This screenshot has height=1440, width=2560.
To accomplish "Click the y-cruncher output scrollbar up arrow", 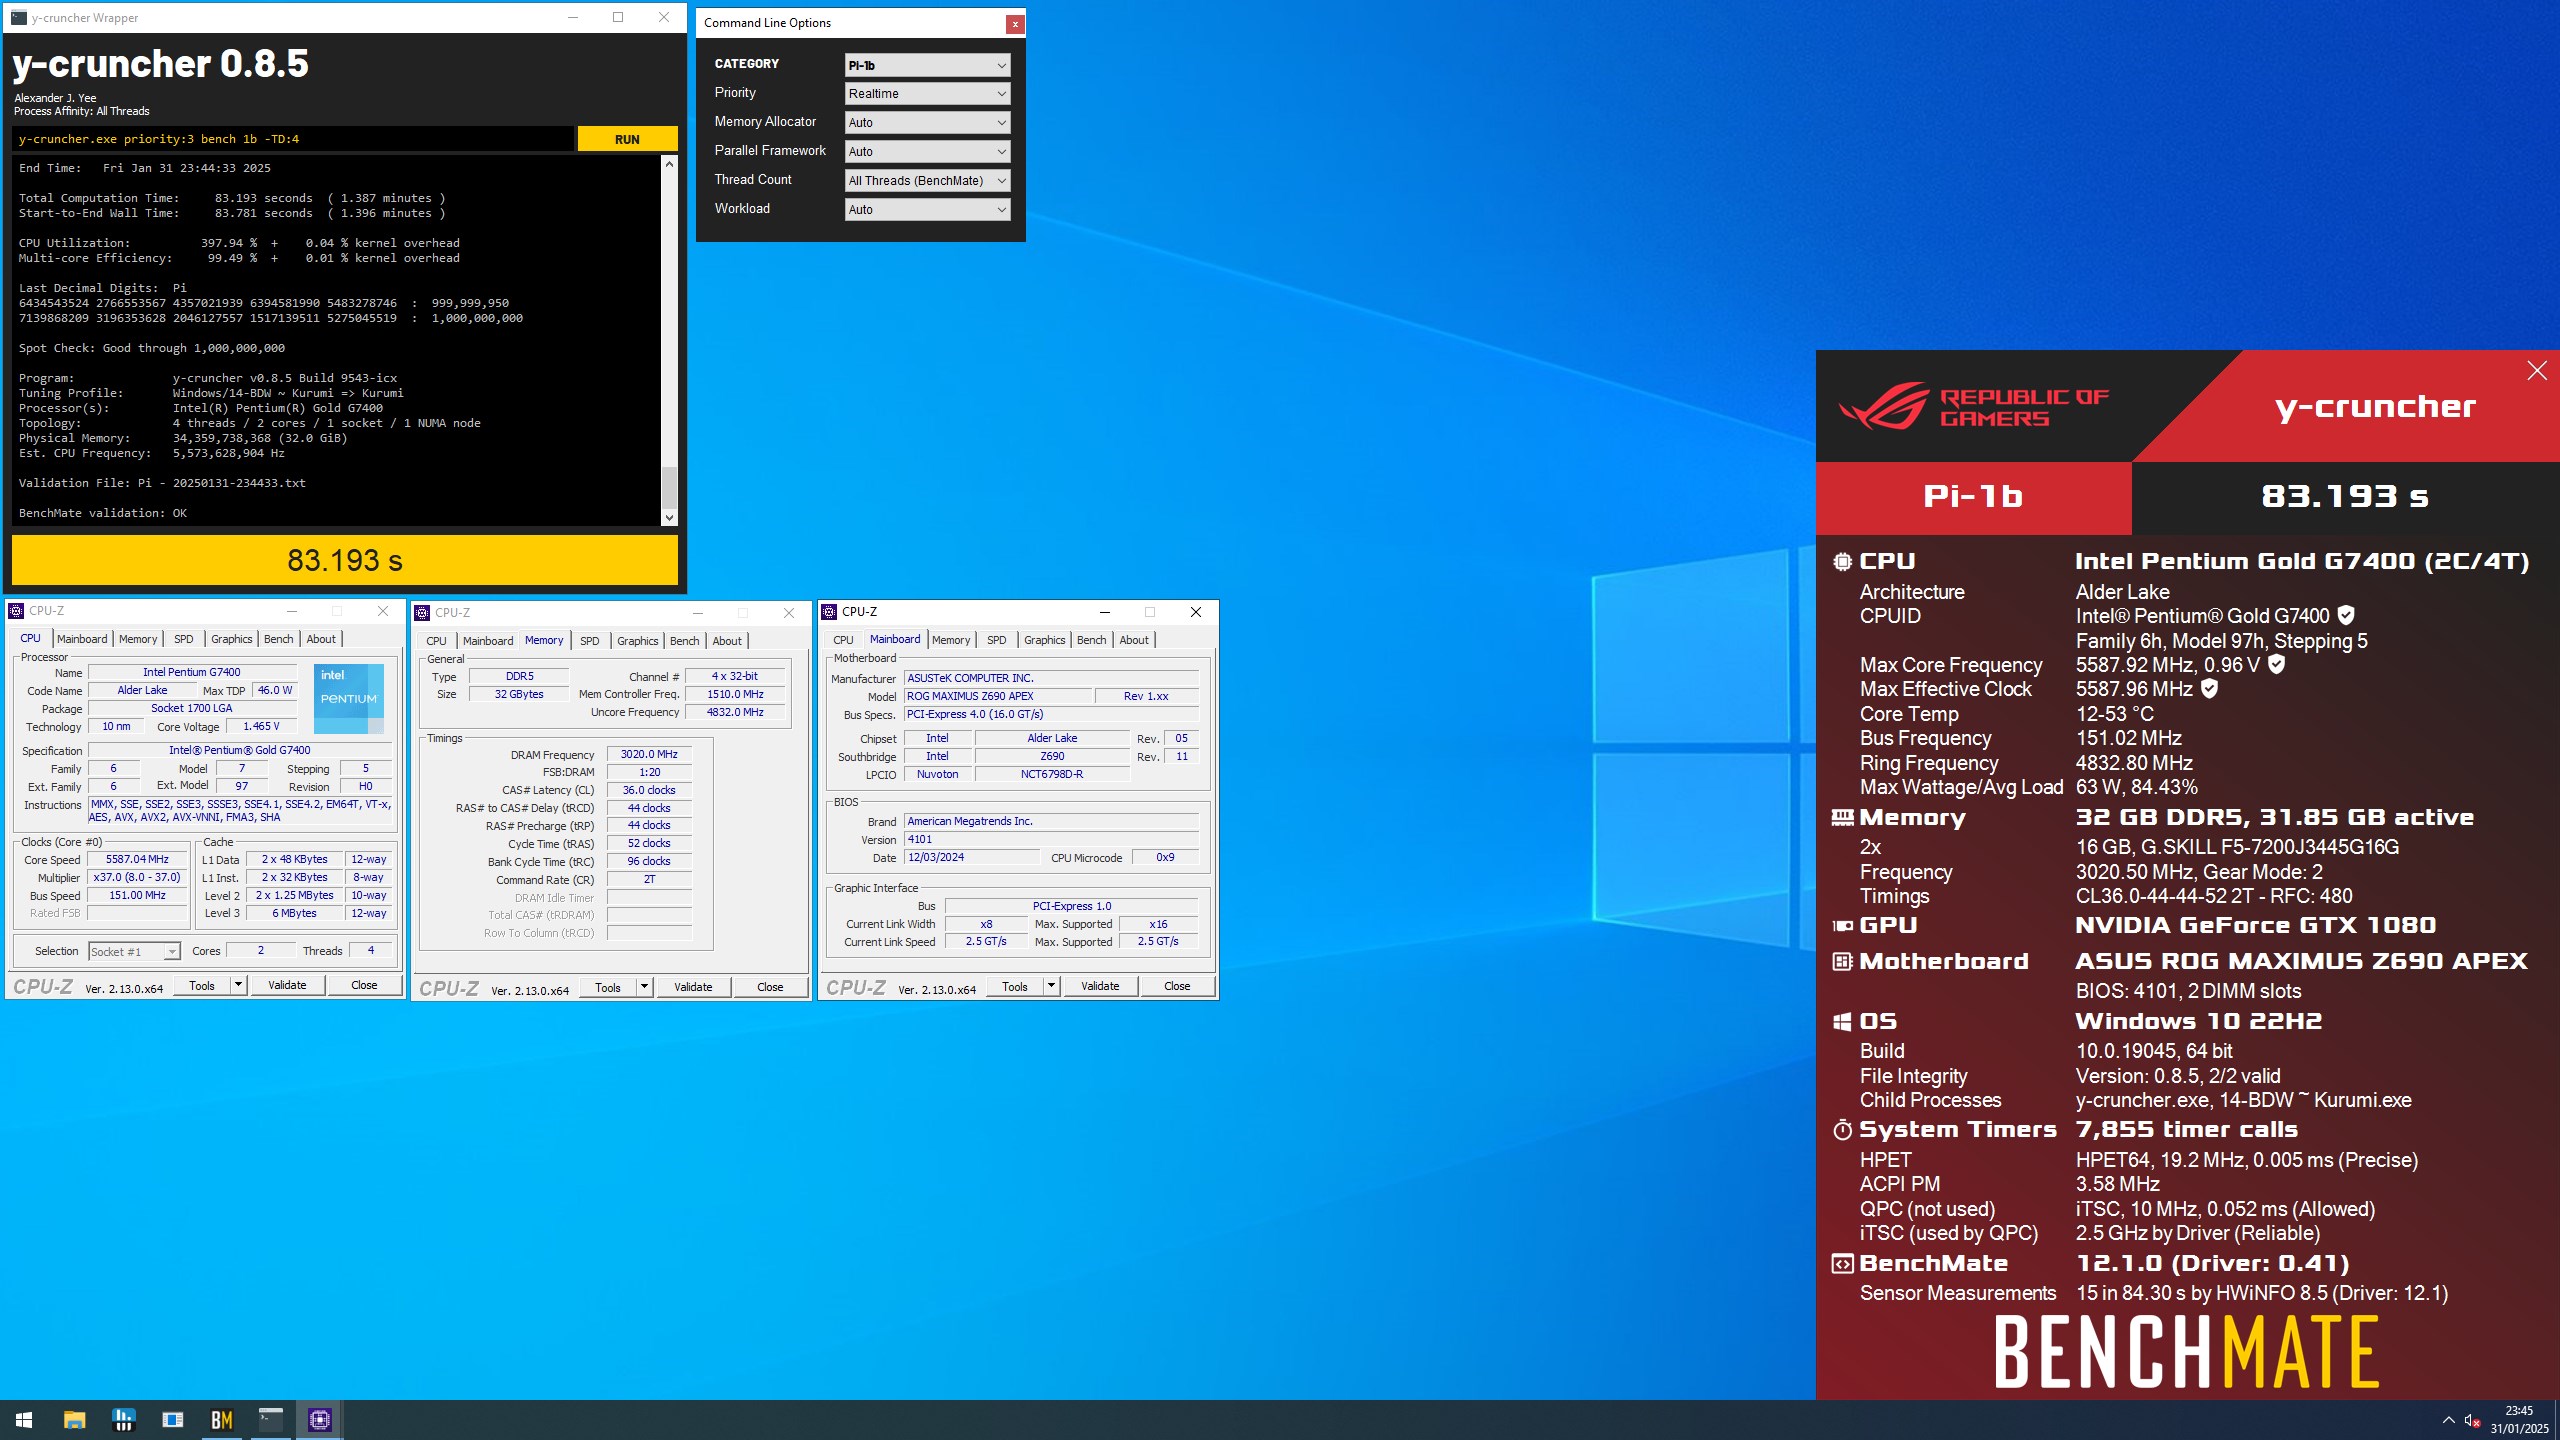I will pos(669,163).
